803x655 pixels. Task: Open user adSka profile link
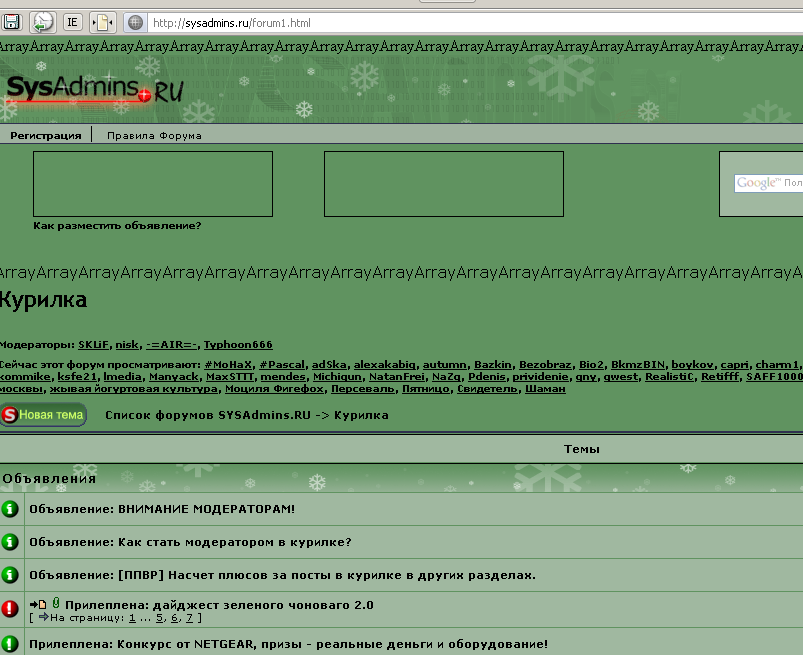coord(329,365)
